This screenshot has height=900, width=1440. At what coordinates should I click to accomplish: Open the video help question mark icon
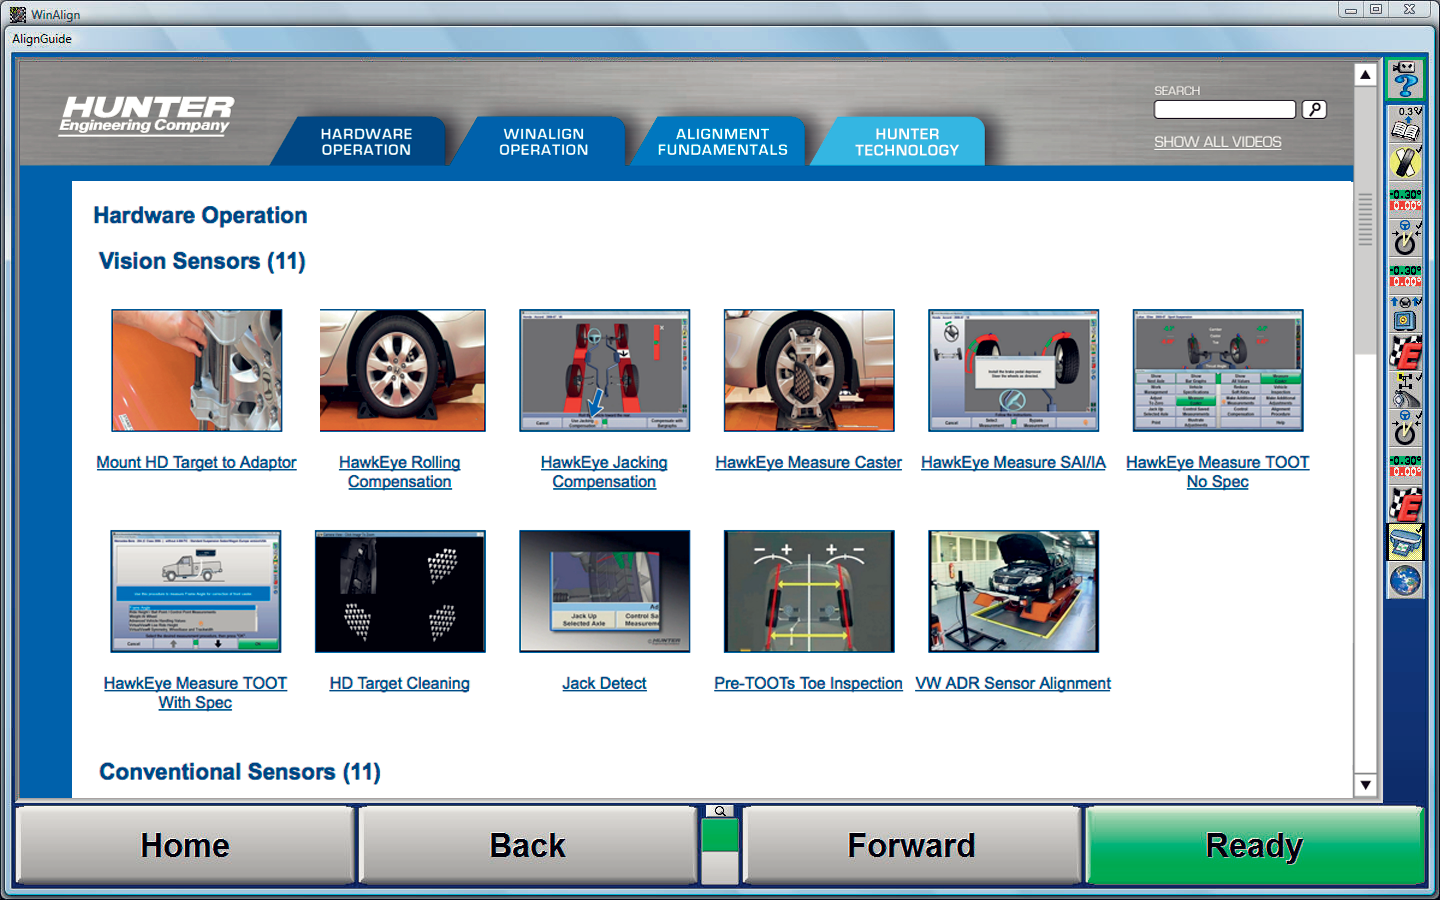1405,80
